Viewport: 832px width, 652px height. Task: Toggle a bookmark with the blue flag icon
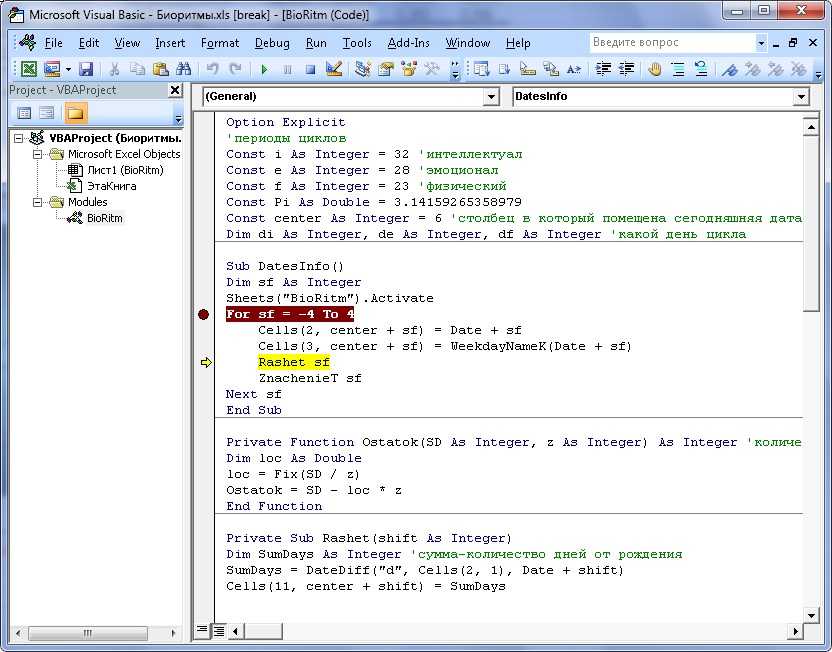[730, 69]
